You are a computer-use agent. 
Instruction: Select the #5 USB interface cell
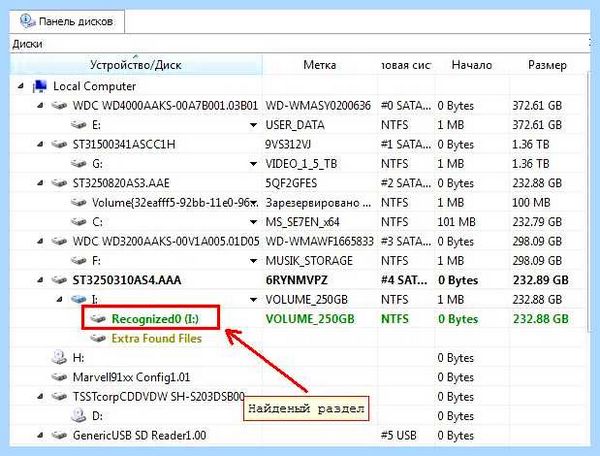click(399, 435)
